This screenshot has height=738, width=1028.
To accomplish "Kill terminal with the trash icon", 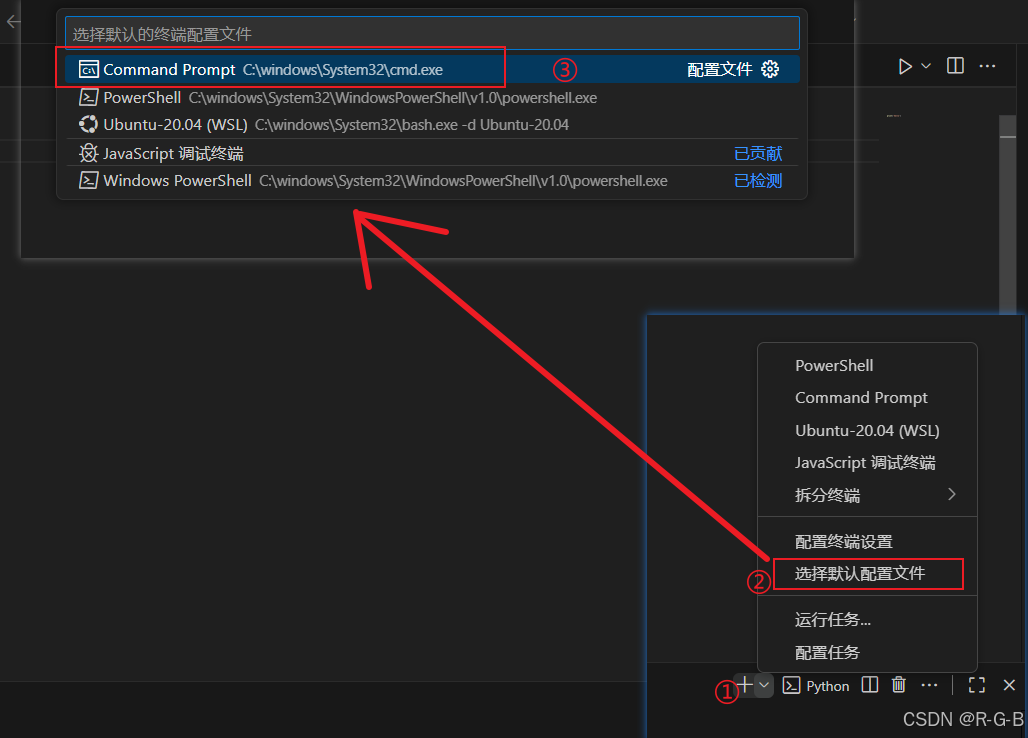I will [x=899, y=685].
